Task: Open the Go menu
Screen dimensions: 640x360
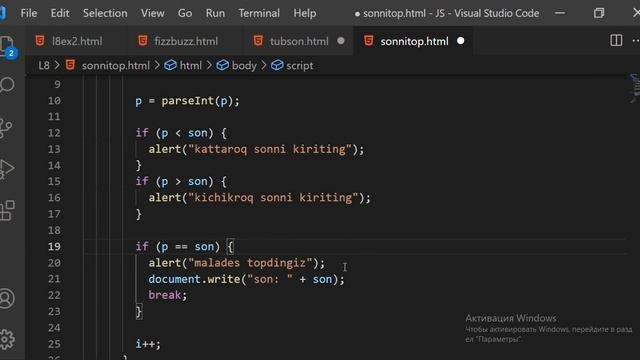Action: click(x=184, y=13)
